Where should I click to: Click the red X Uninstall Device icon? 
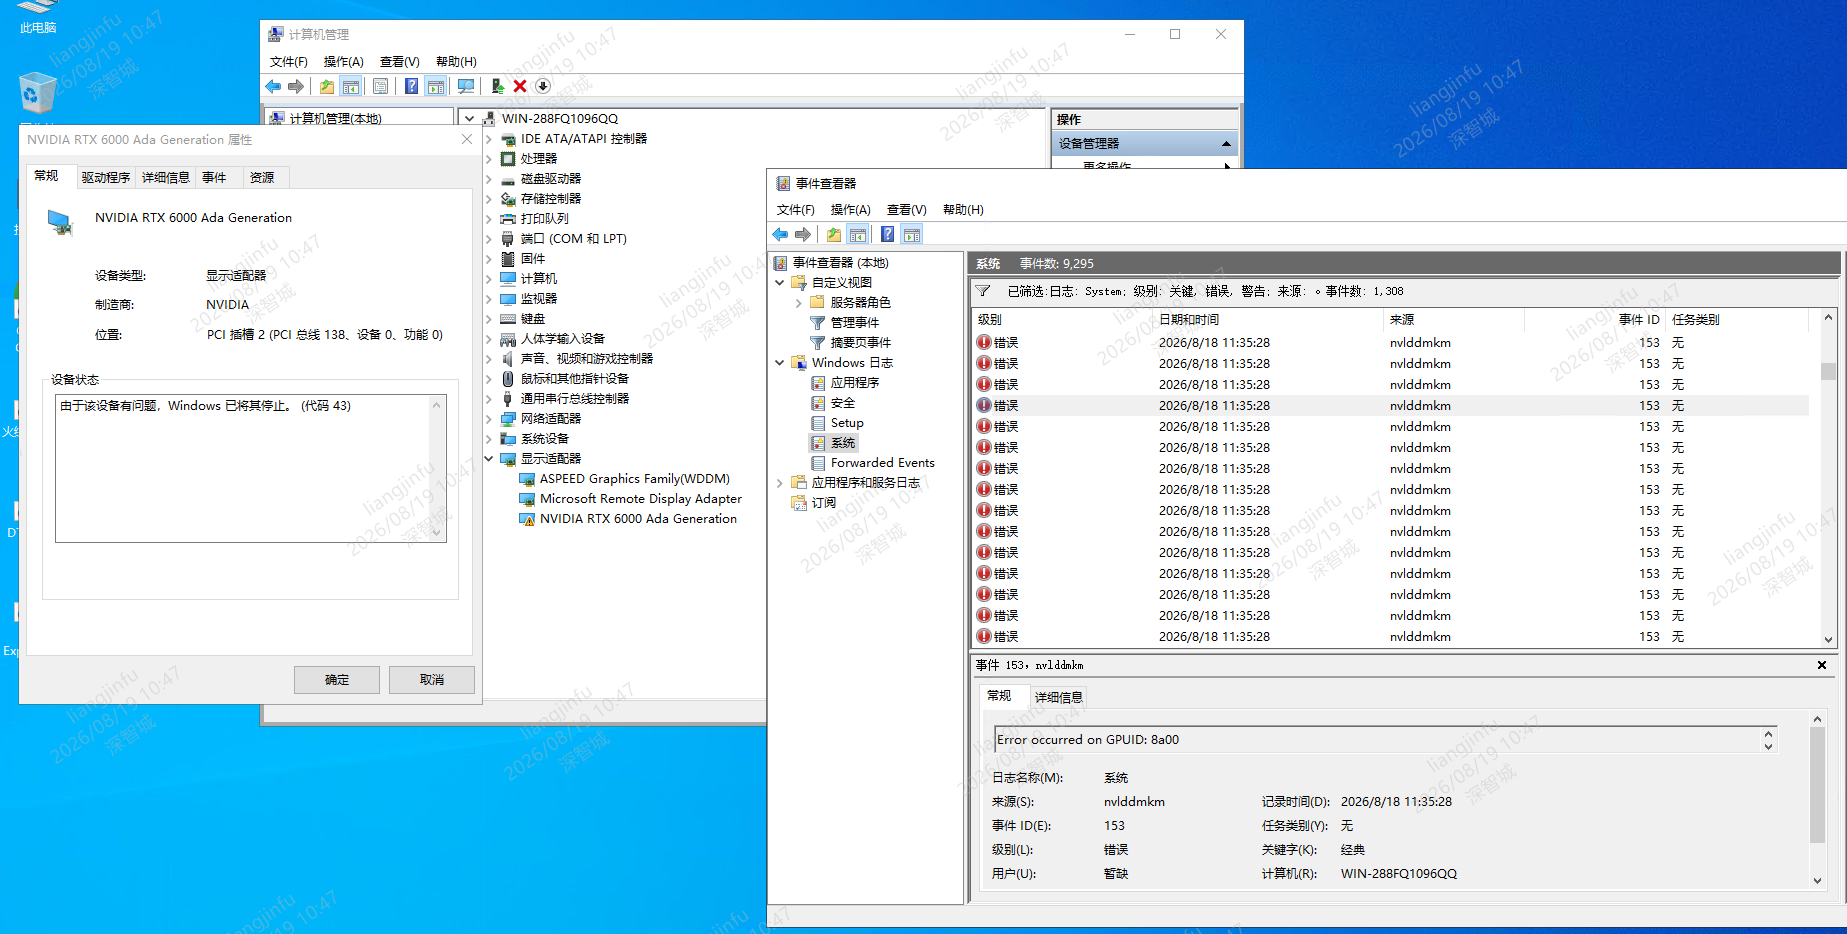tap(520, 87)
